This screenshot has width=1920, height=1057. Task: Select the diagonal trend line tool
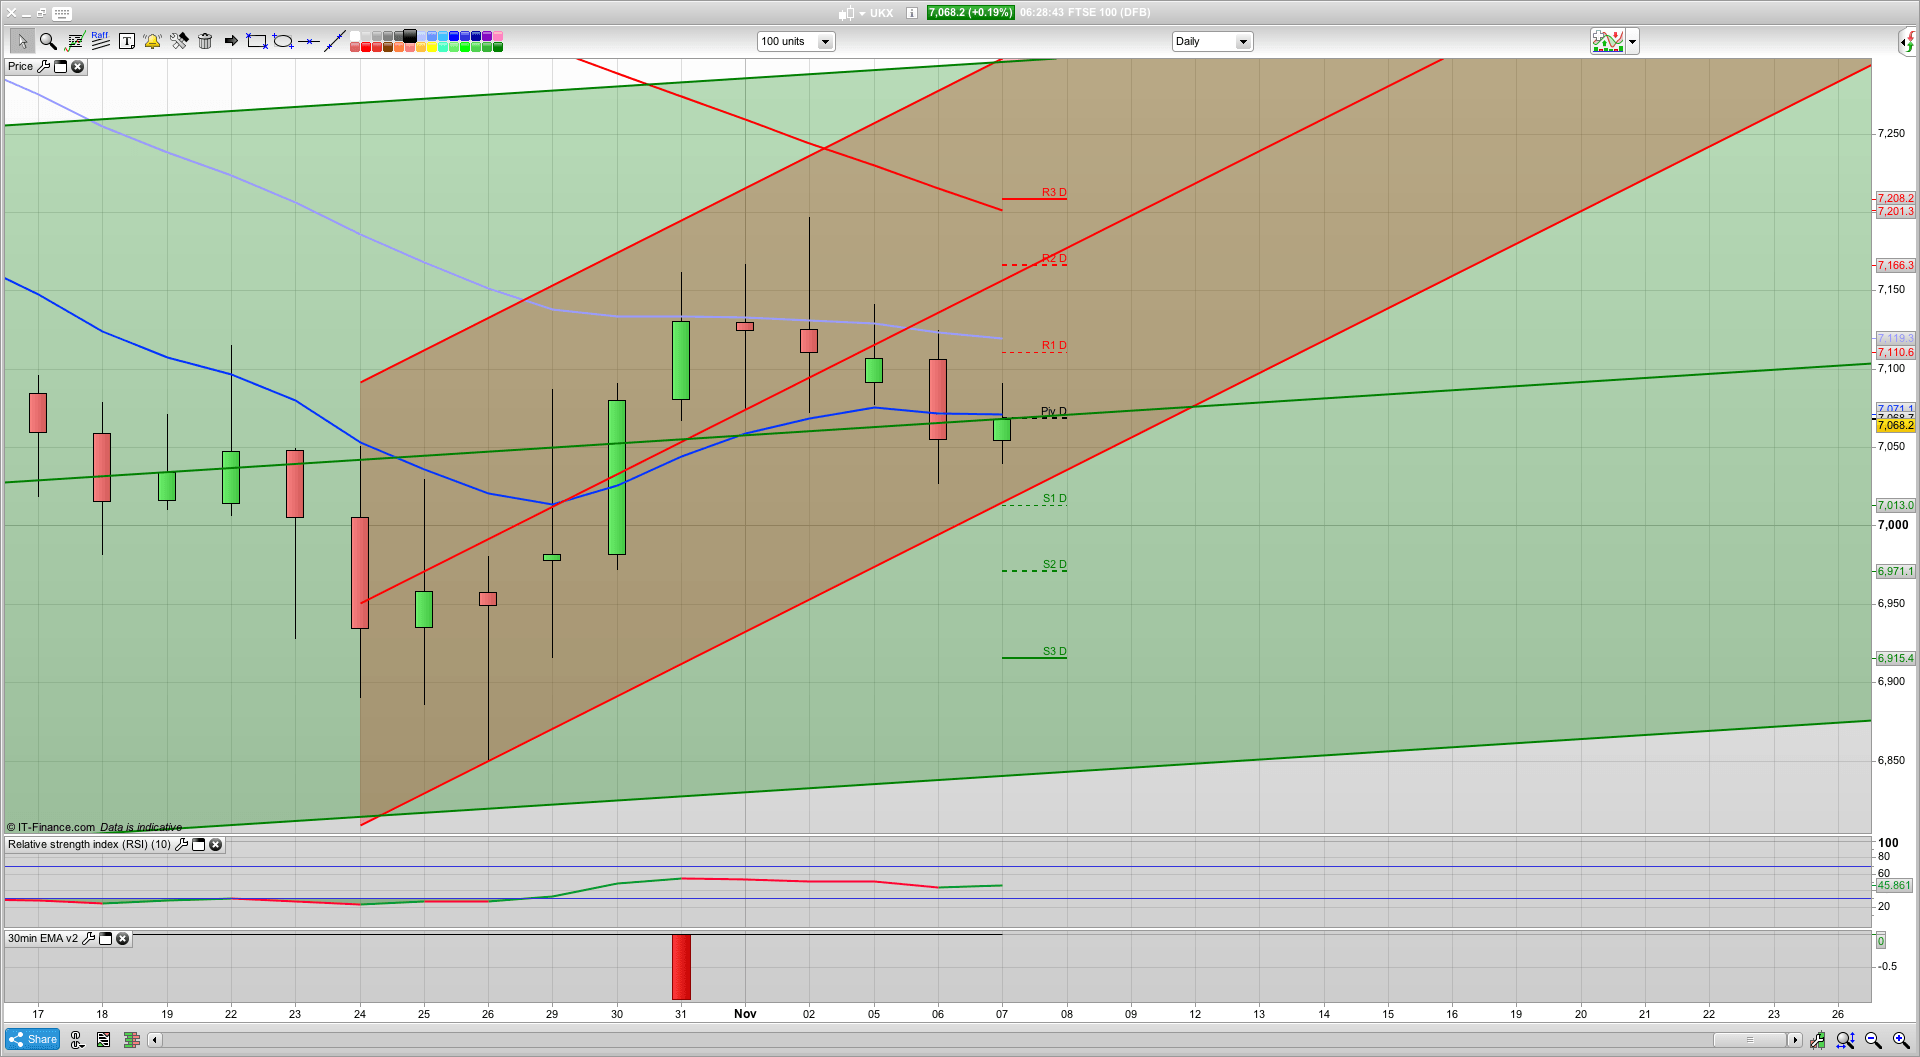point(335,41)
